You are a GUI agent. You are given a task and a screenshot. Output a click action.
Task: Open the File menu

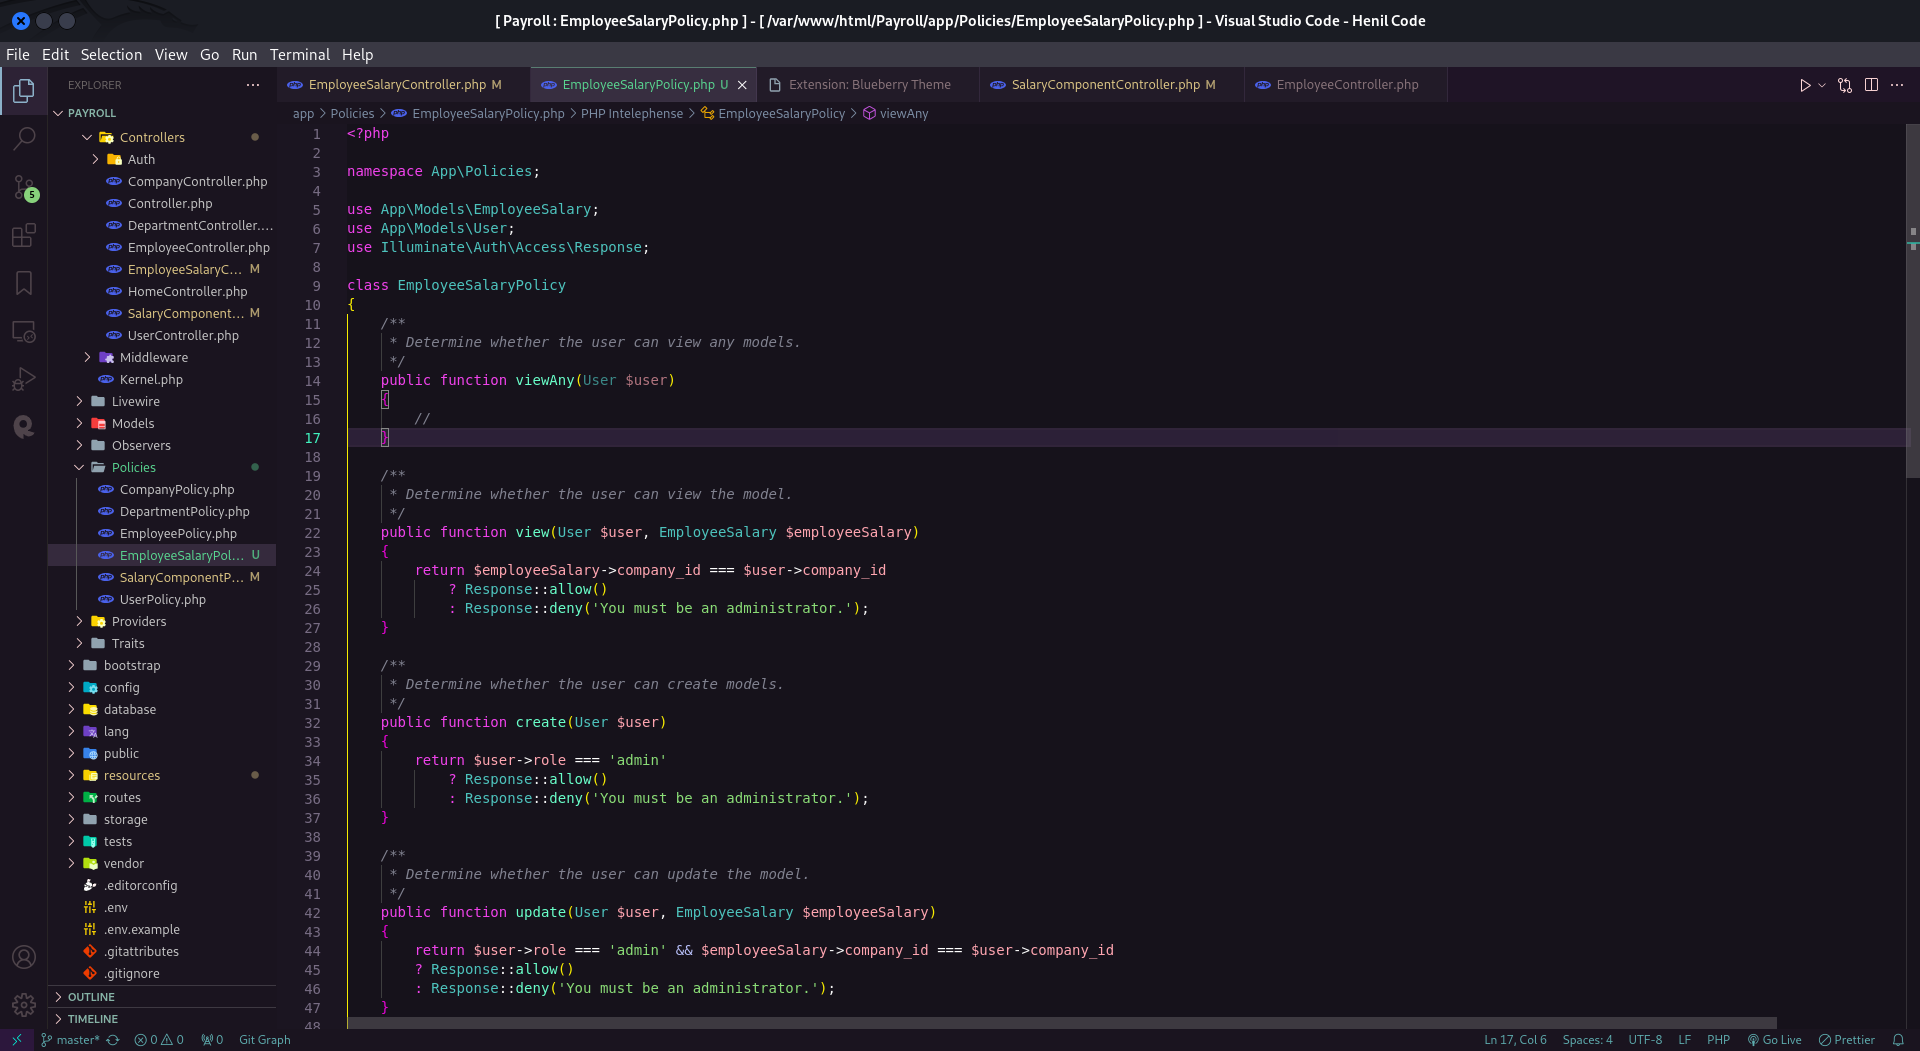(18, 55)
